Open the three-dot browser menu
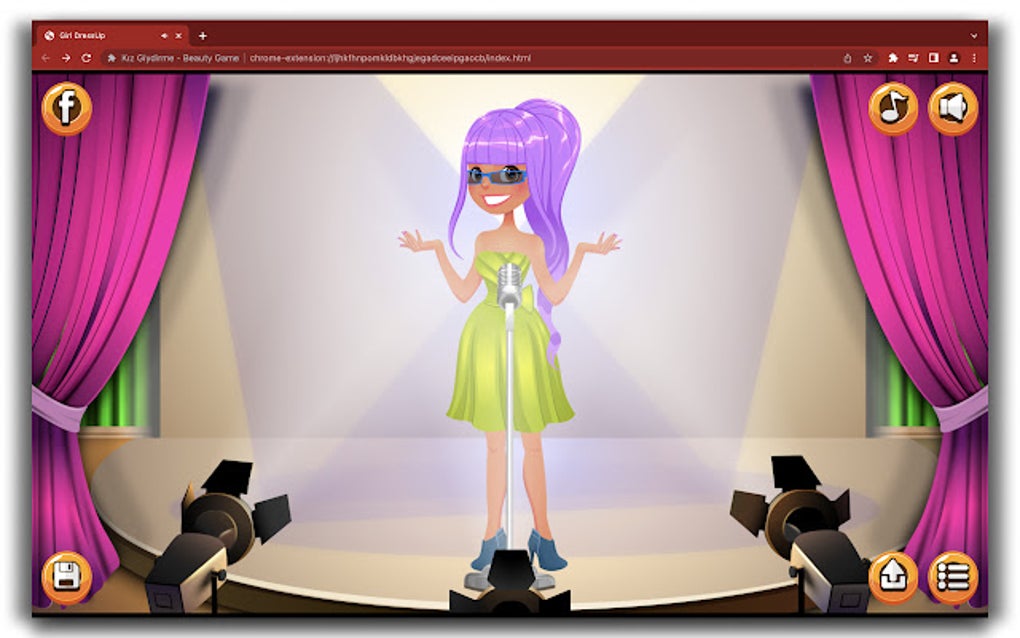Screen dimensions: 1020x638 (x=974, y=58)
